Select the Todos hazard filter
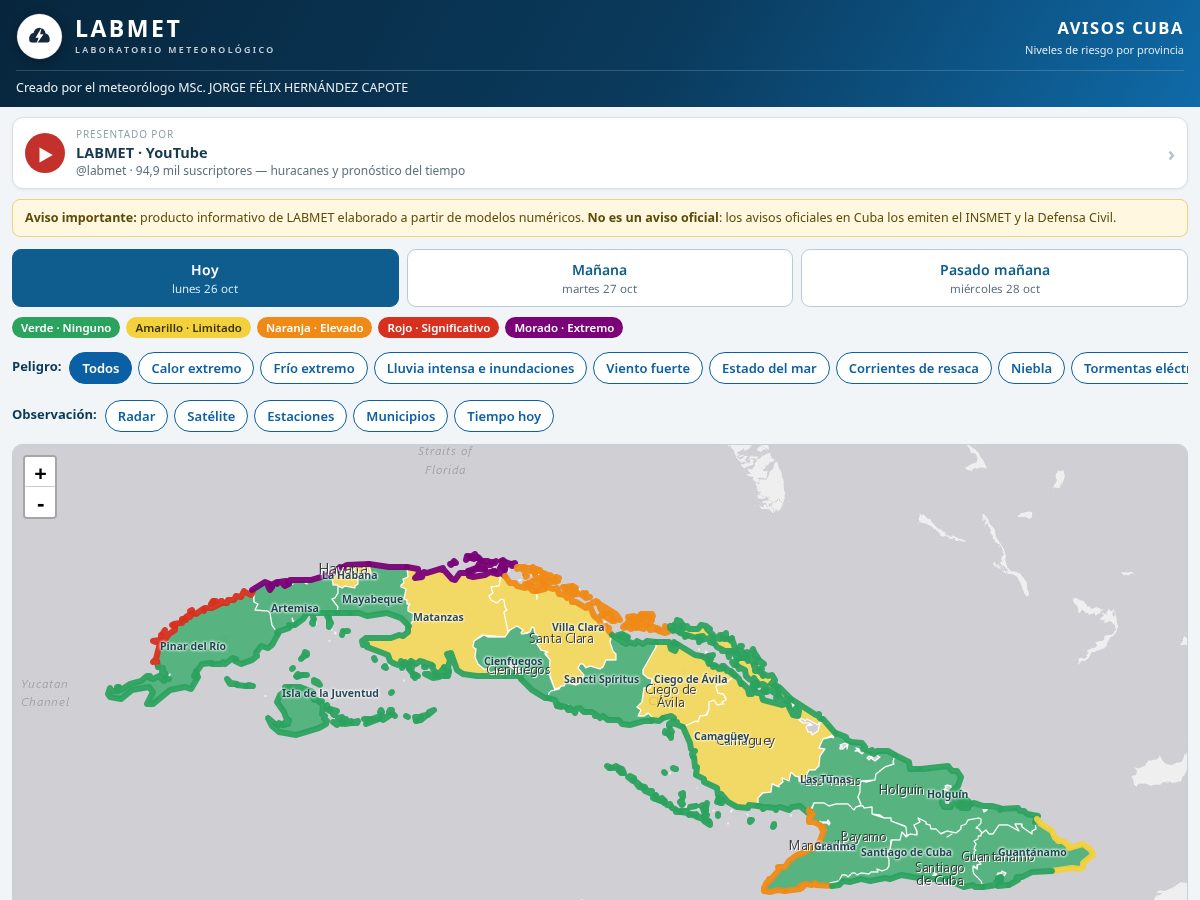This screenshot has width=1200, height=900. [101, 368]
